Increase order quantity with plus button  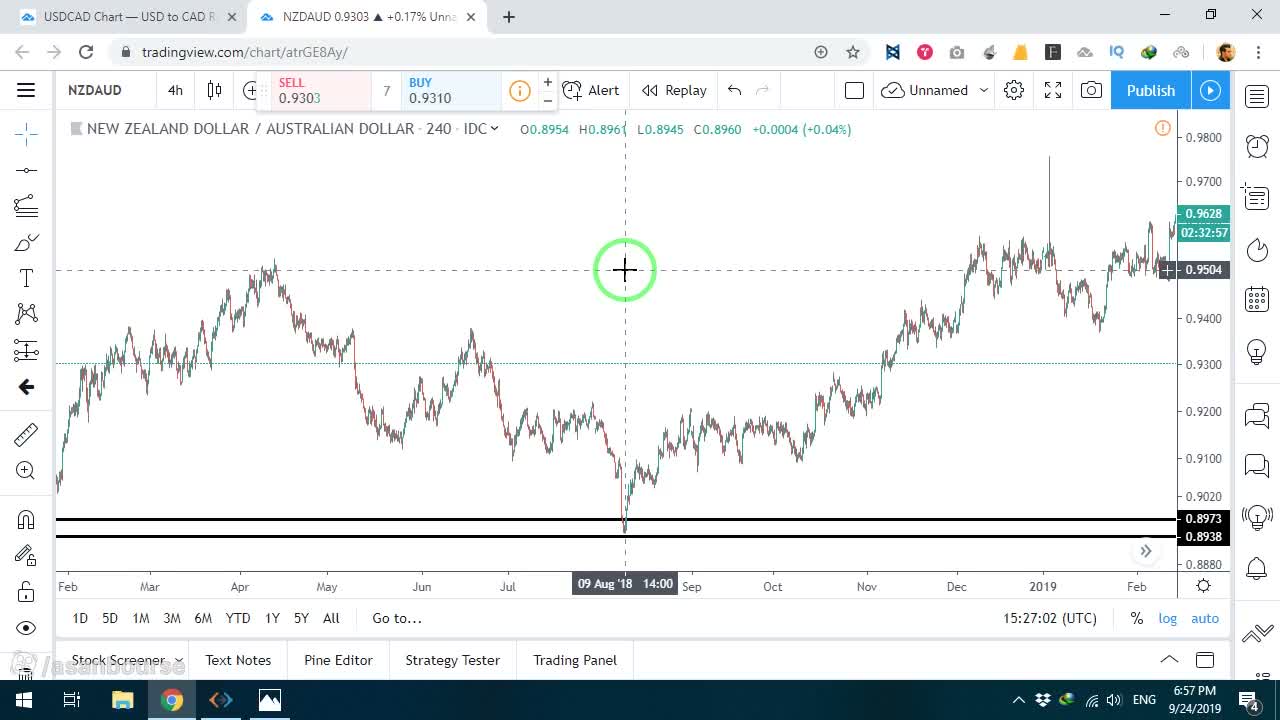[547, 82]
